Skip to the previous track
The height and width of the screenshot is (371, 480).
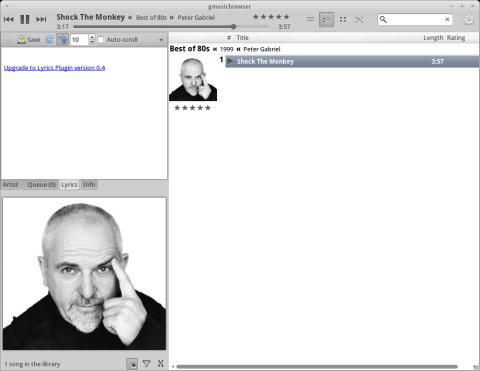(x=9, y=19)
